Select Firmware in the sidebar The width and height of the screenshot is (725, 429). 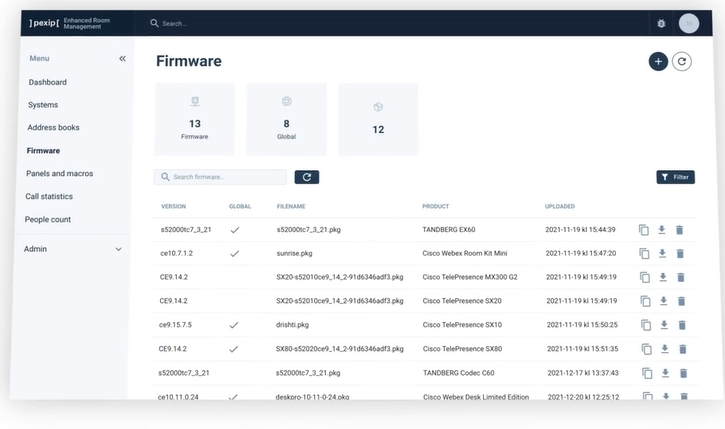(43, 150)
